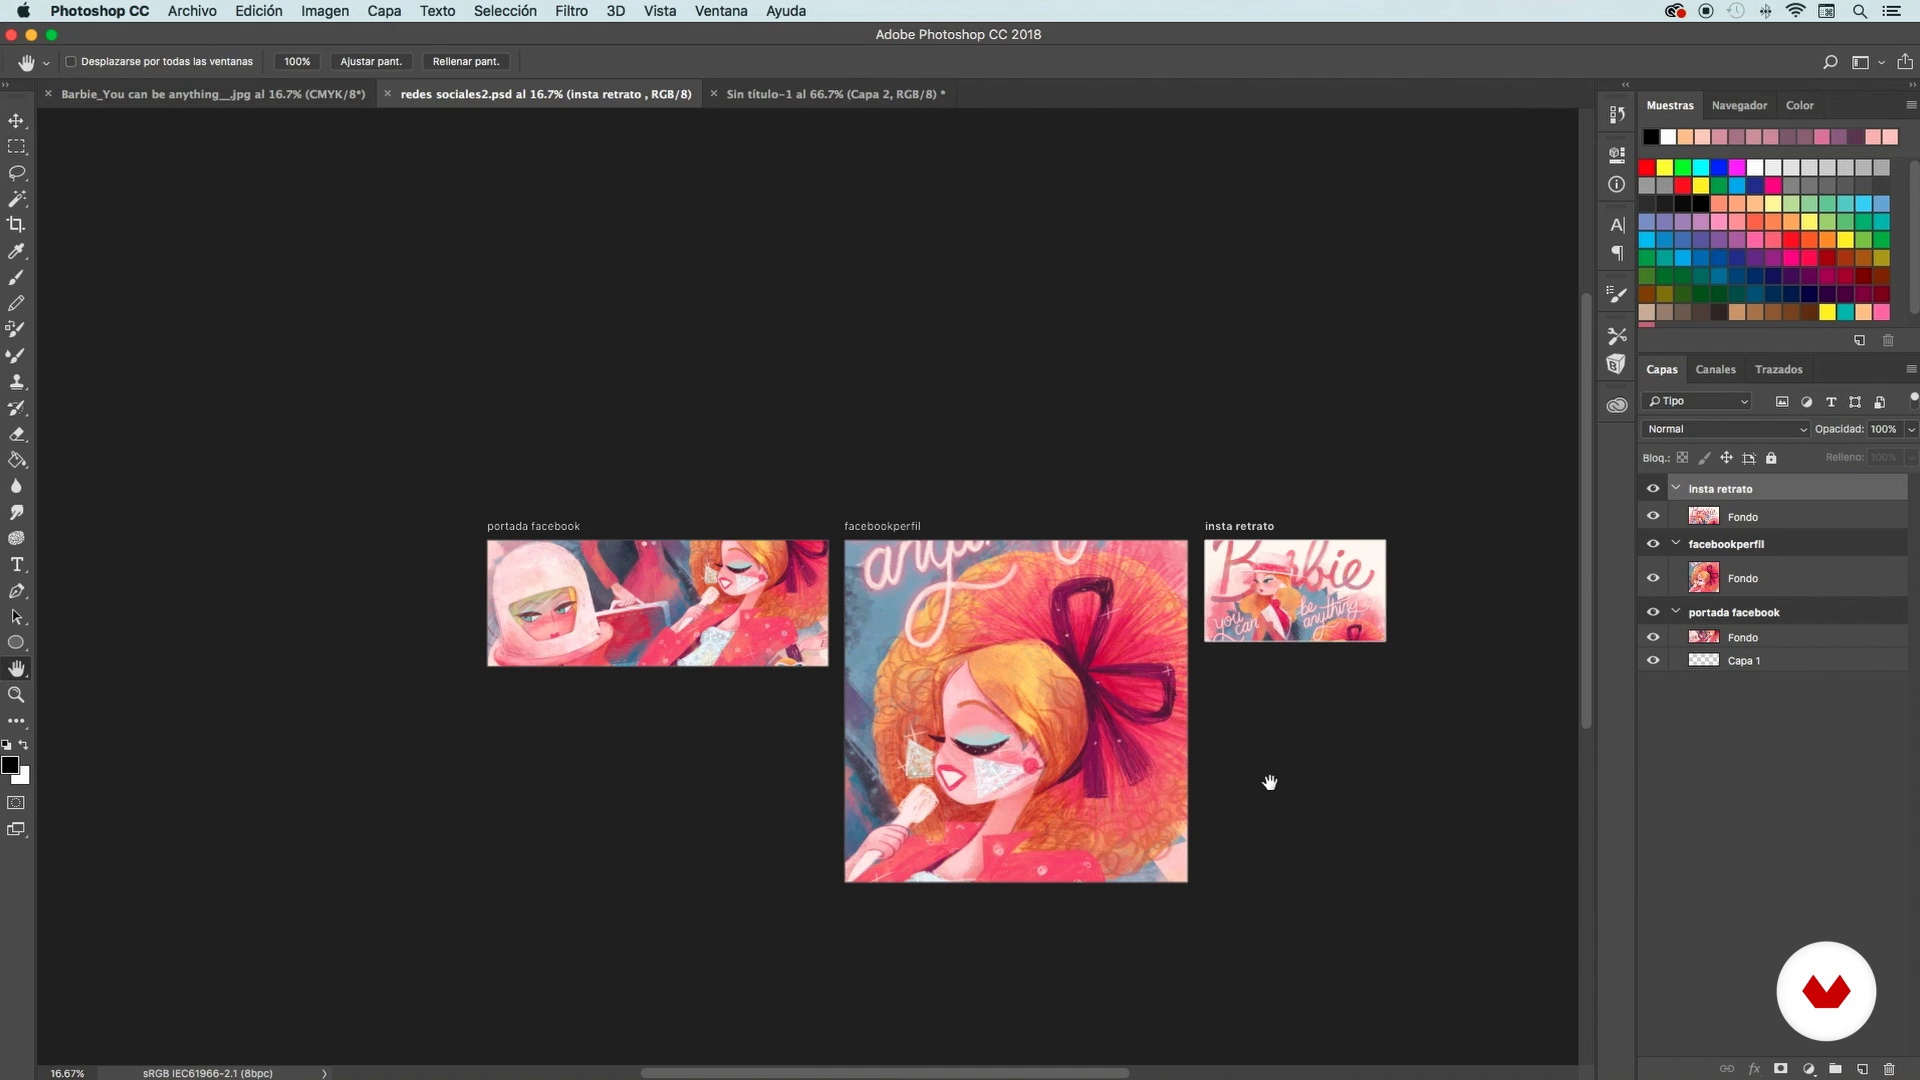Screen dimensions: 1920x1080
Task: Switch to the Navegador tab
Action: [1739, 106]
